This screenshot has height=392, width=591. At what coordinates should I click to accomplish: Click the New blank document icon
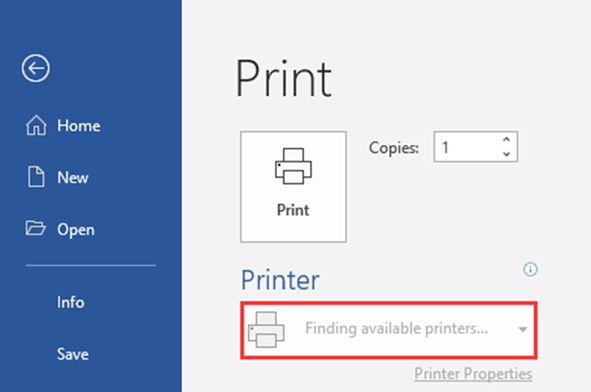pyautogui.click(x=36, y=176)
